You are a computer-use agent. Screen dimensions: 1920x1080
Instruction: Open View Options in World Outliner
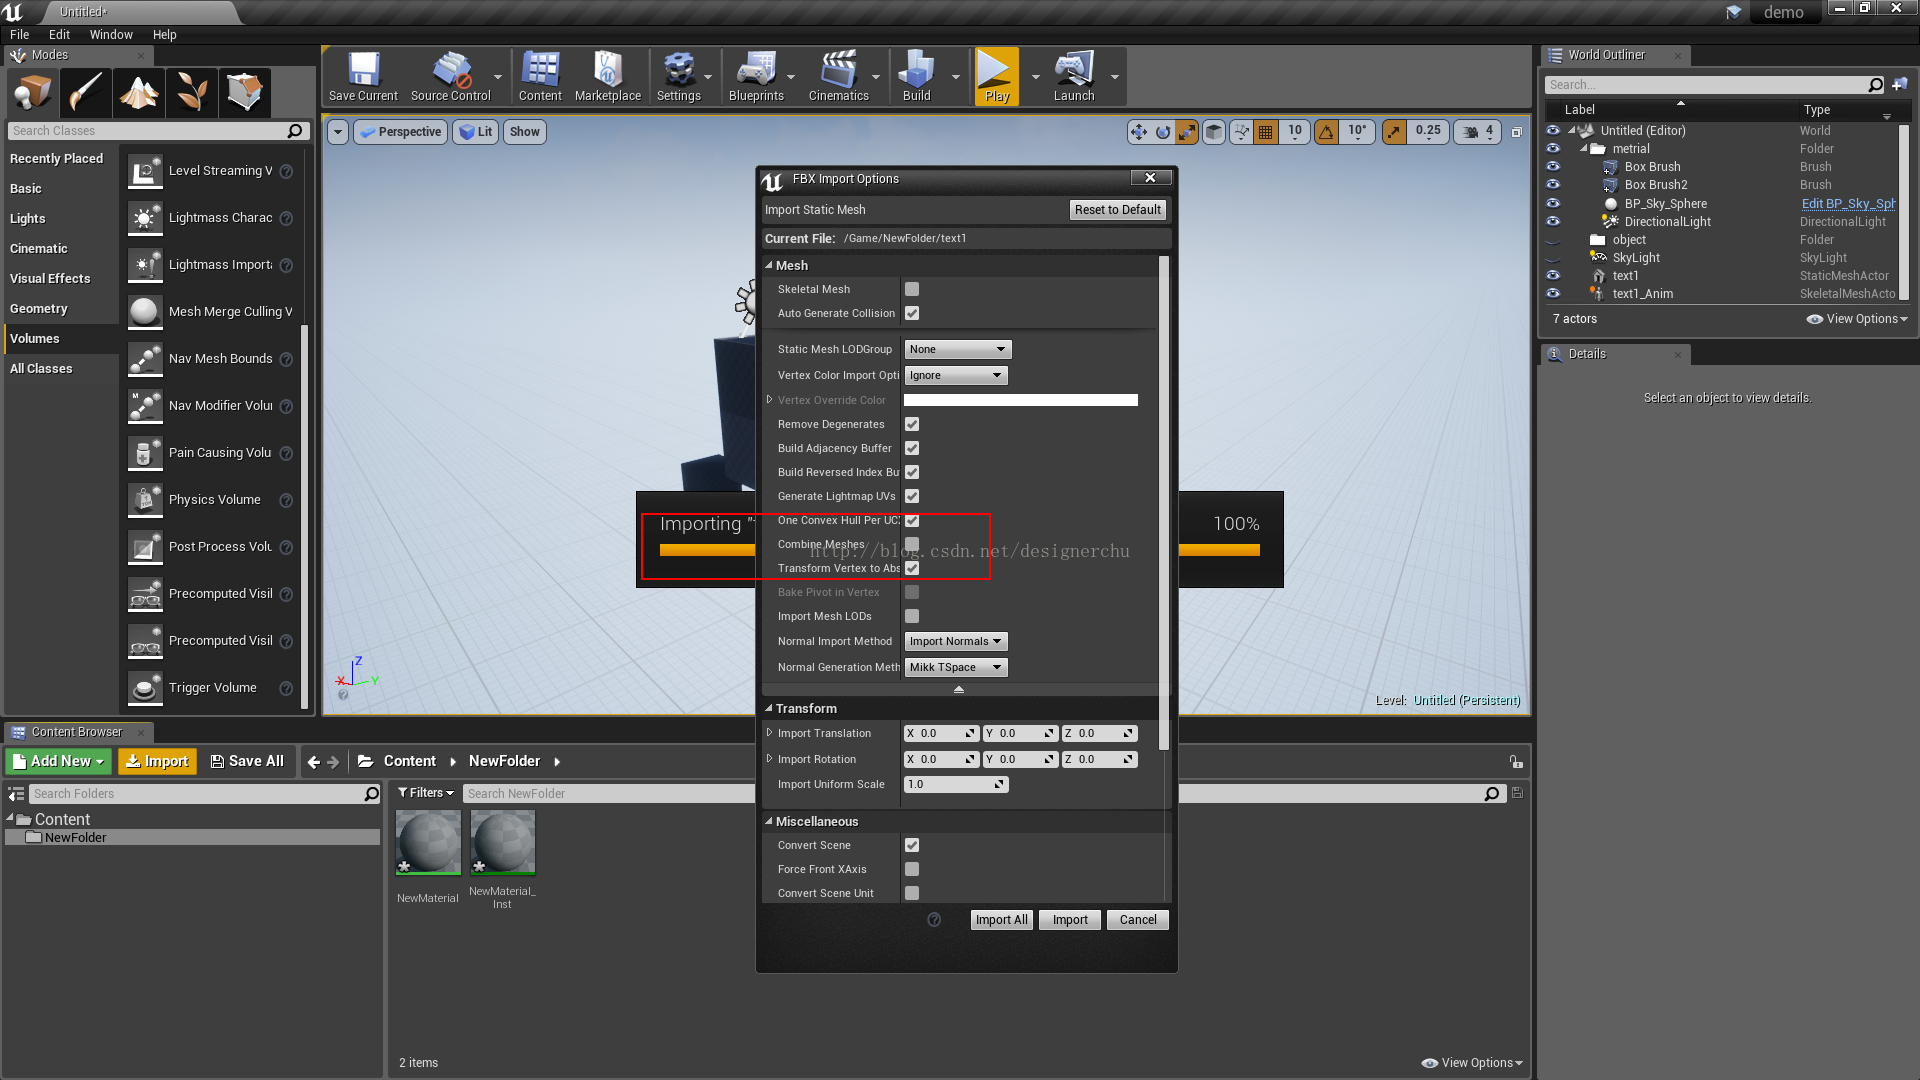pos(1857,319)
